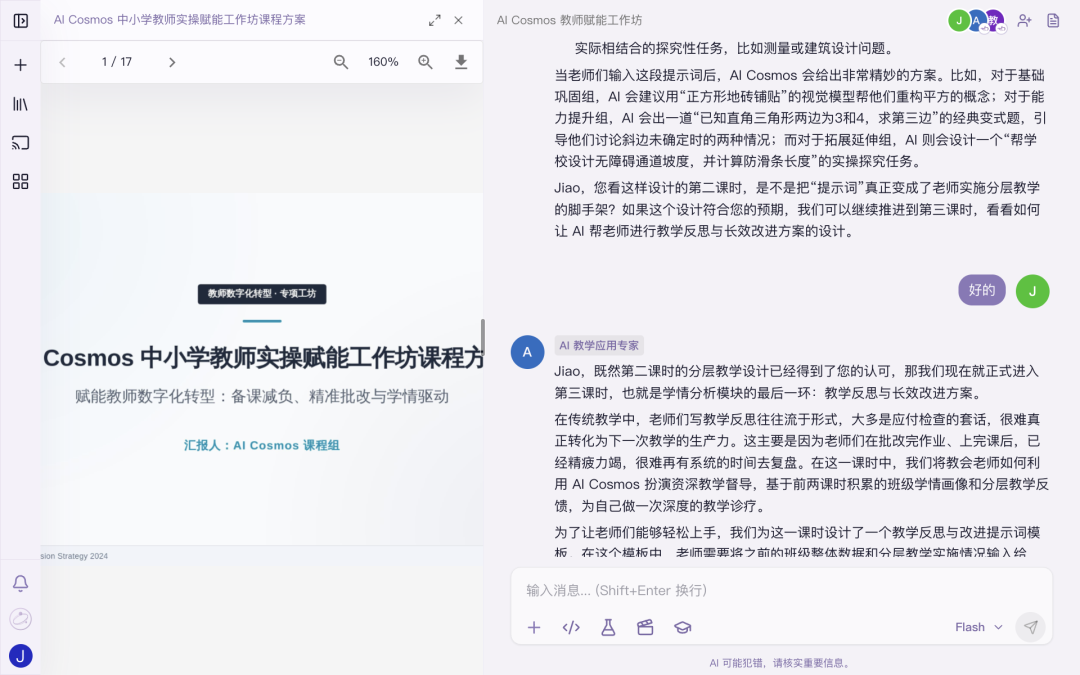1080x675 pixels.
Task: Open notifications bell icon
Action: (21, 583)
